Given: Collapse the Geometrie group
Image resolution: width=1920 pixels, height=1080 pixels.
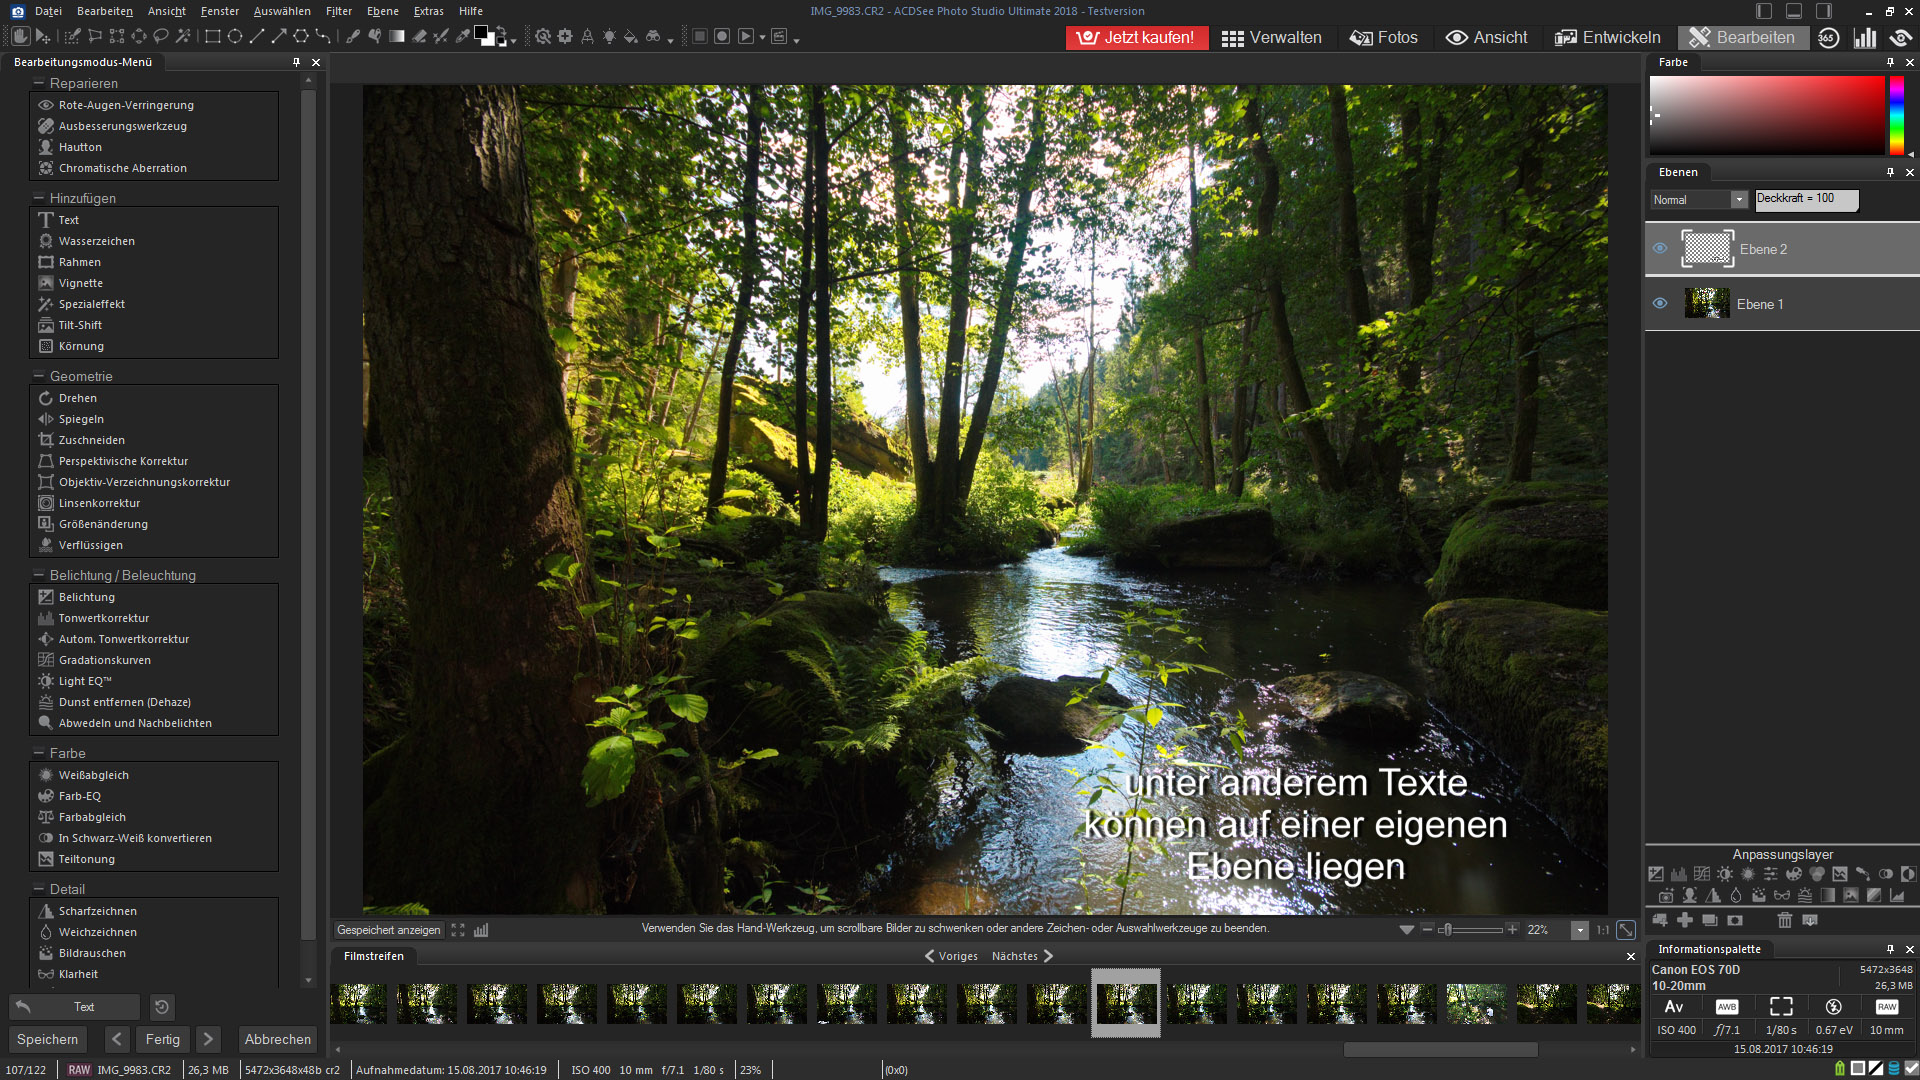Looking at the screenshot, I should pyautogui.click(x=39, y=377).
